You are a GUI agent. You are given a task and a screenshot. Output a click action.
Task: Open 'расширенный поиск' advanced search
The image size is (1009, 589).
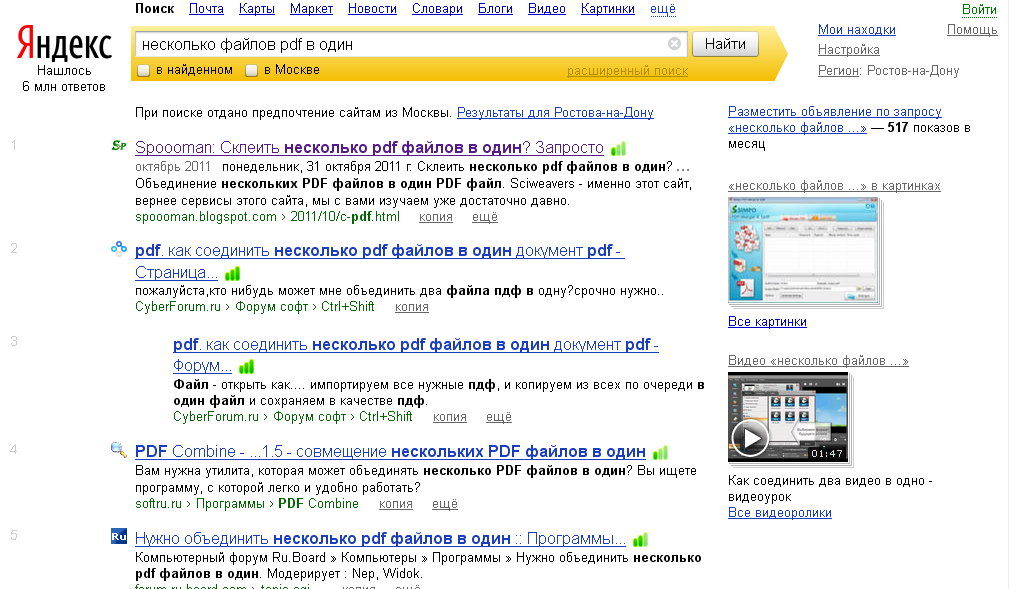point(627,71)
